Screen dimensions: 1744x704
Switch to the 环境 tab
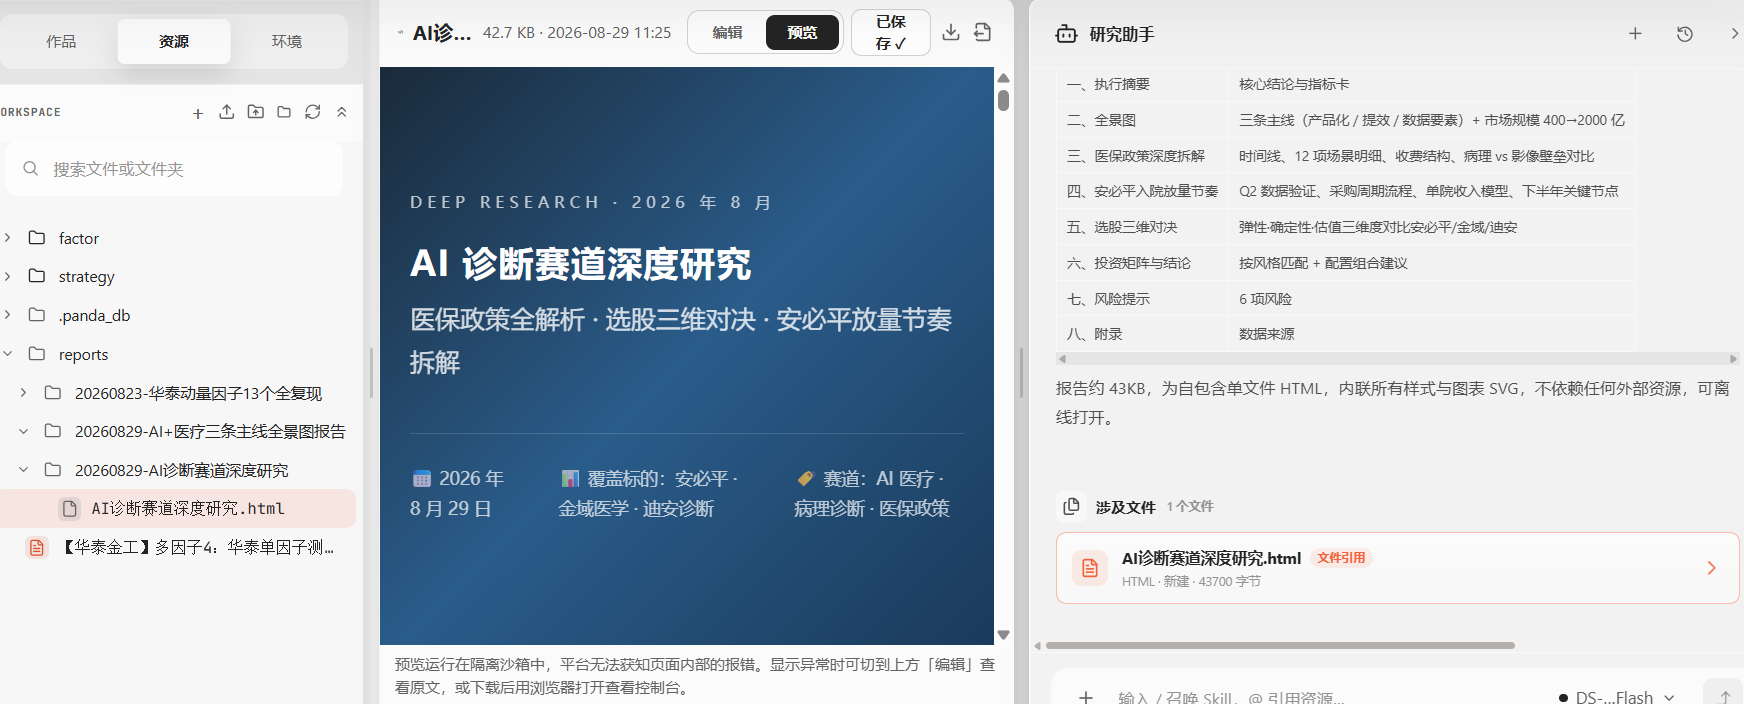(x=287, y=41)
